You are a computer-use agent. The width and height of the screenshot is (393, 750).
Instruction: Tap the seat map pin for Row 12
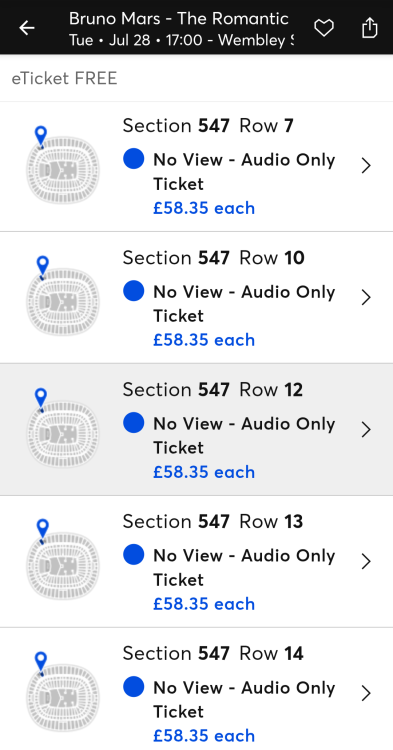41,399
